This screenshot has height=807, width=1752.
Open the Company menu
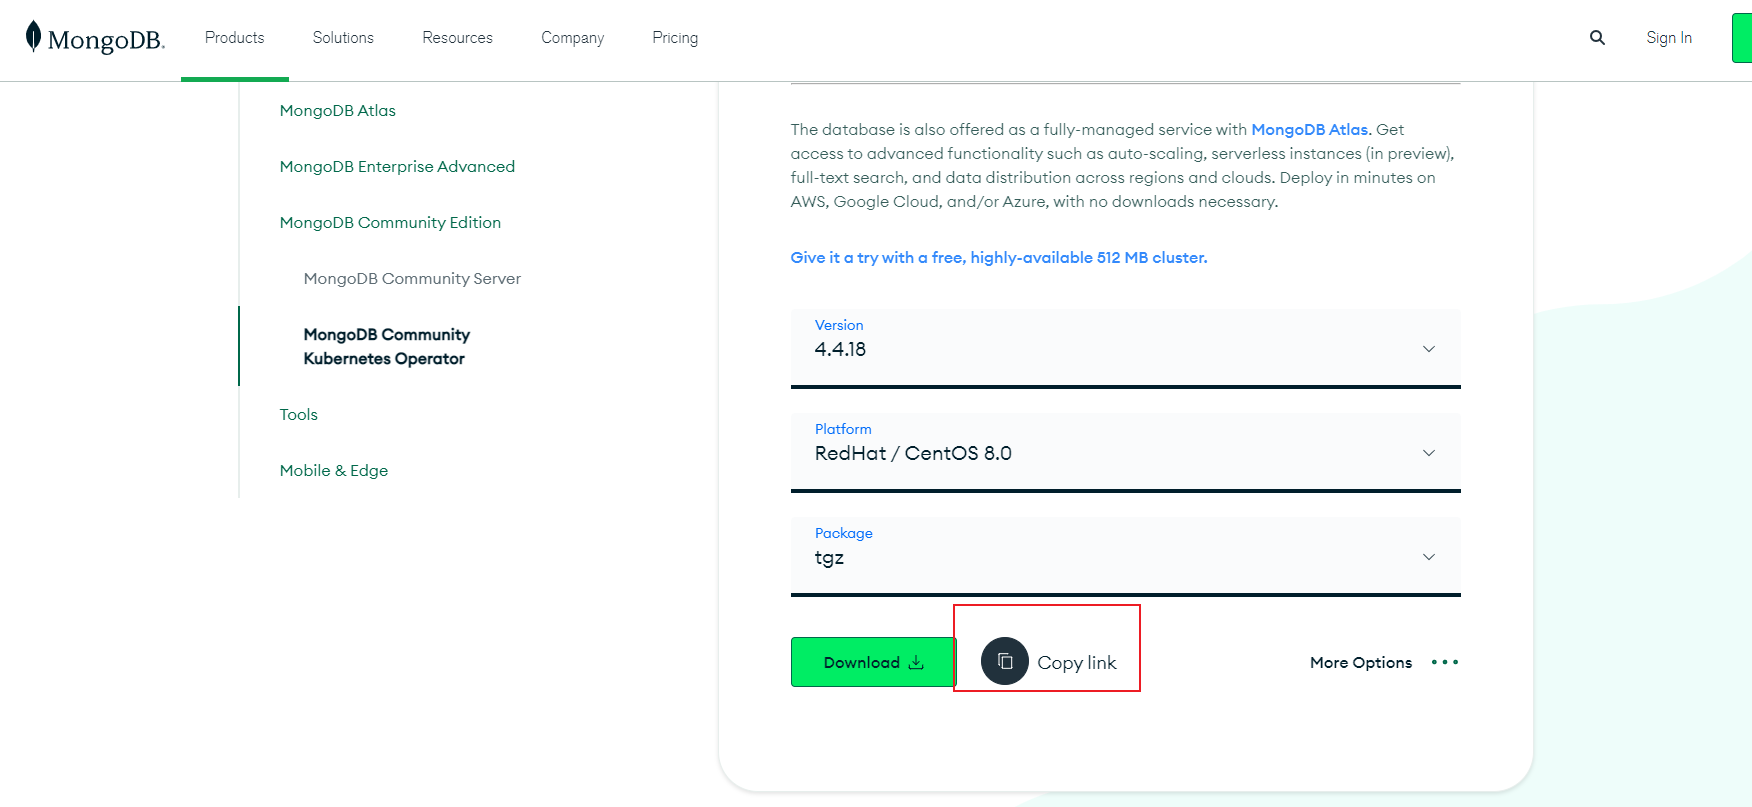pos(573,38)
